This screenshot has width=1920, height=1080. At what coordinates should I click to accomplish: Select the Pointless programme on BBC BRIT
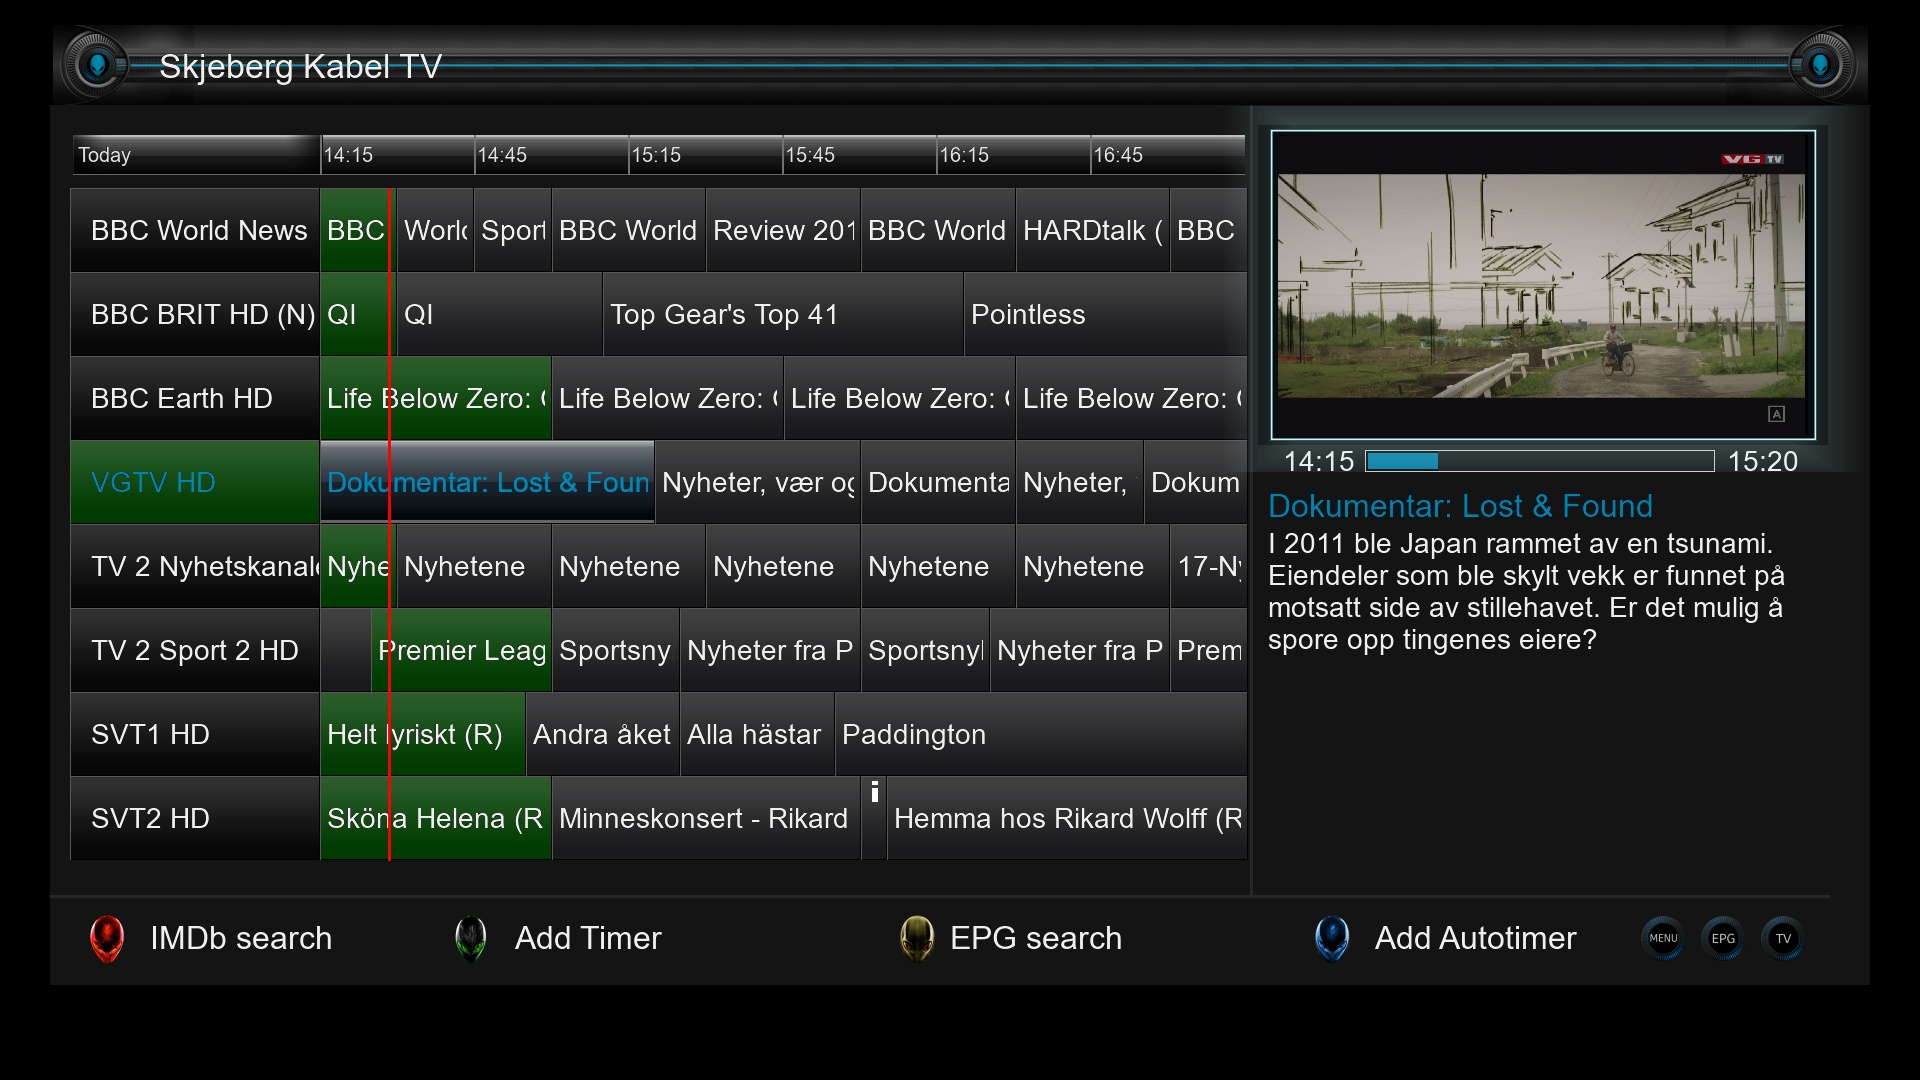[x=1105, y=314]
